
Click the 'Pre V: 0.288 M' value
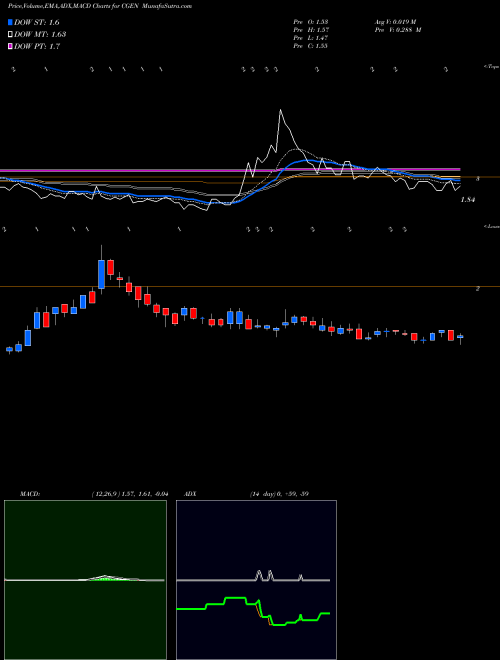398,30
